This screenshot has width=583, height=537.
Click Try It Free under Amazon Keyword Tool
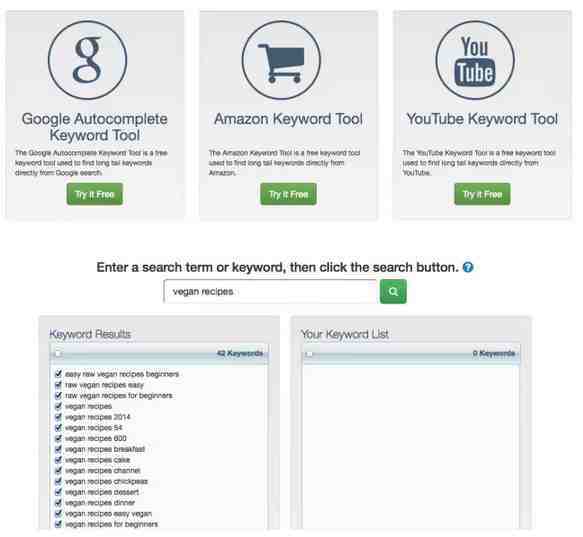tap(289, 194)
